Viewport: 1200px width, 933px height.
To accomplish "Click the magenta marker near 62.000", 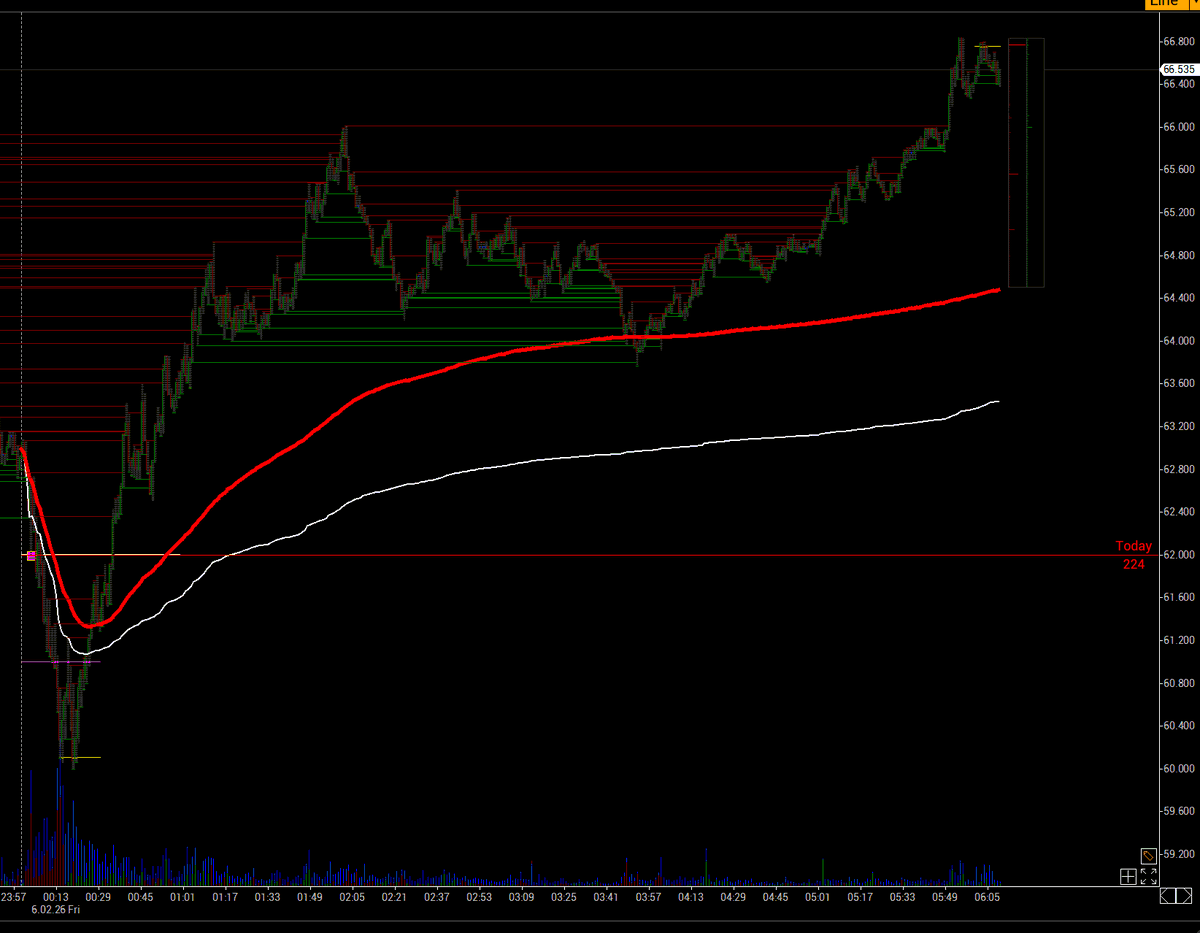I will click(31, 556).
